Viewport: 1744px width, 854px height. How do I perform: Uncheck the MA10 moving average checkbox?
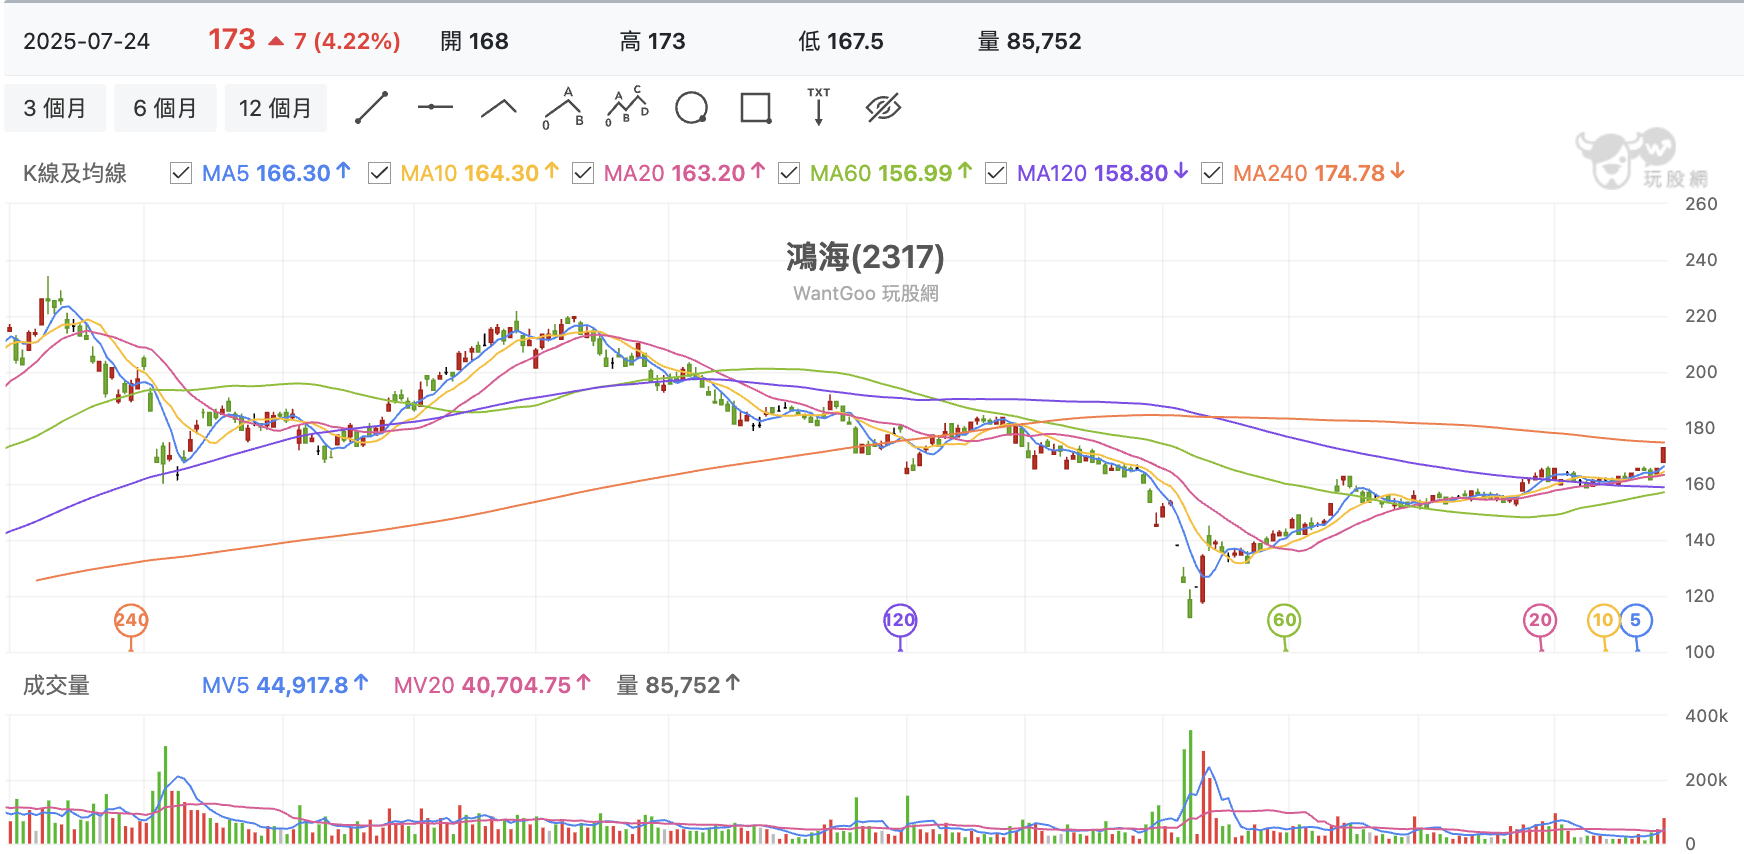click(x=379, y=173)
